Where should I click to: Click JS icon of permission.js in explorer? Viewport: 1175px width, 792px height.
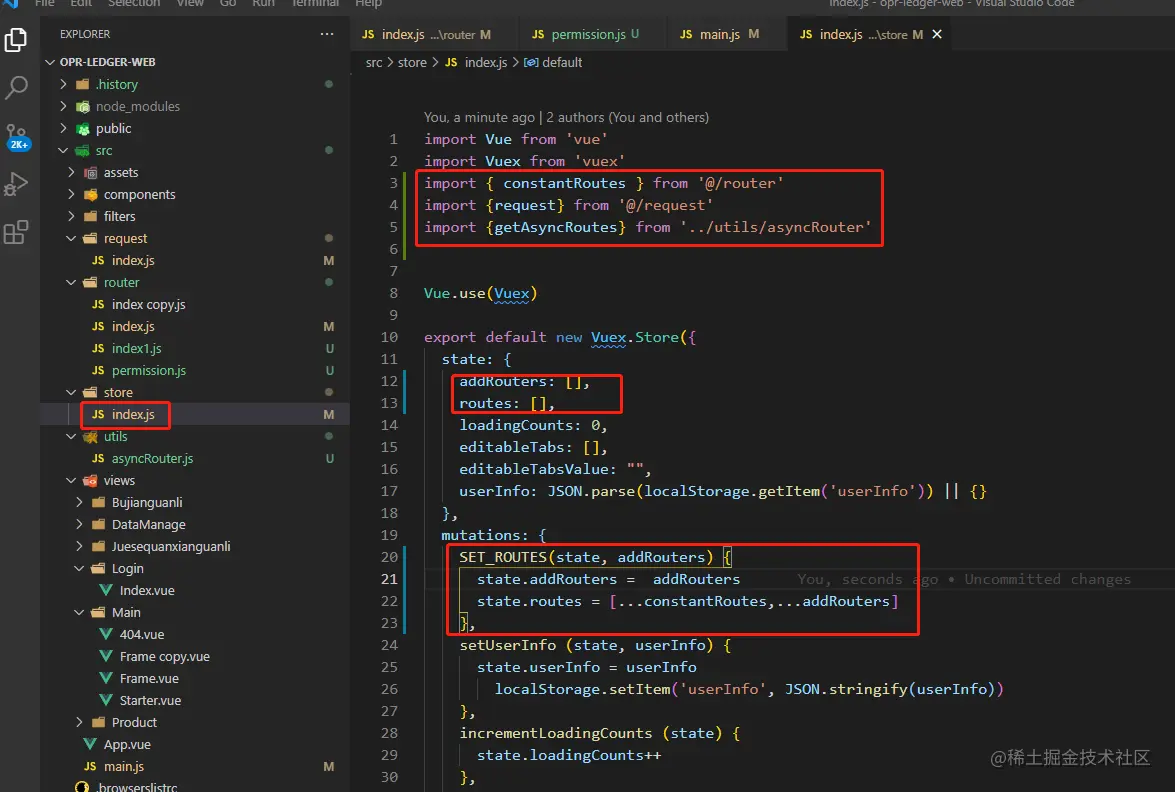pyautogui.click(x=98, y=371)
